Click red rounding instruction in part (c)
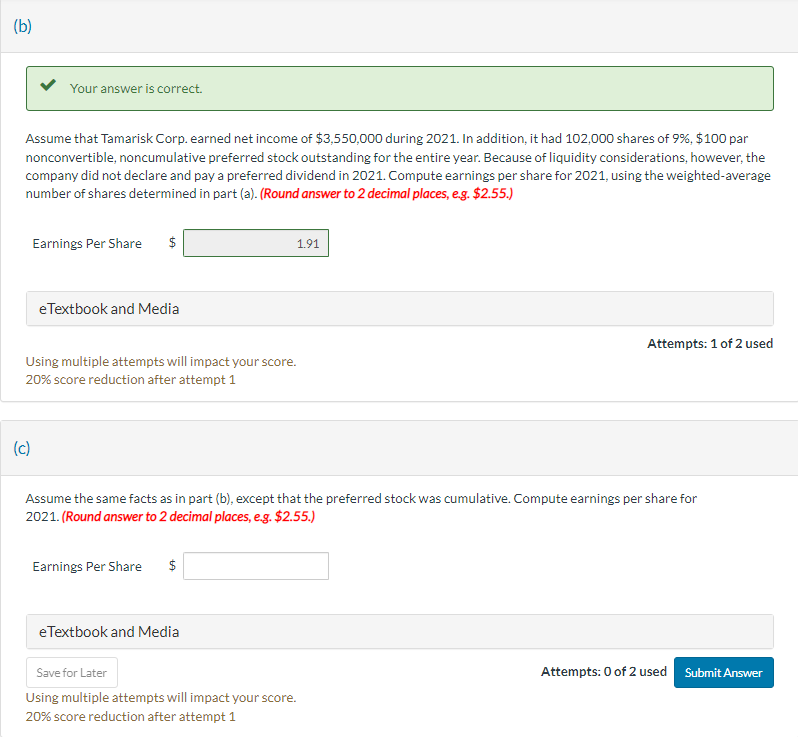Screen dimensions: 798x737 188,517
